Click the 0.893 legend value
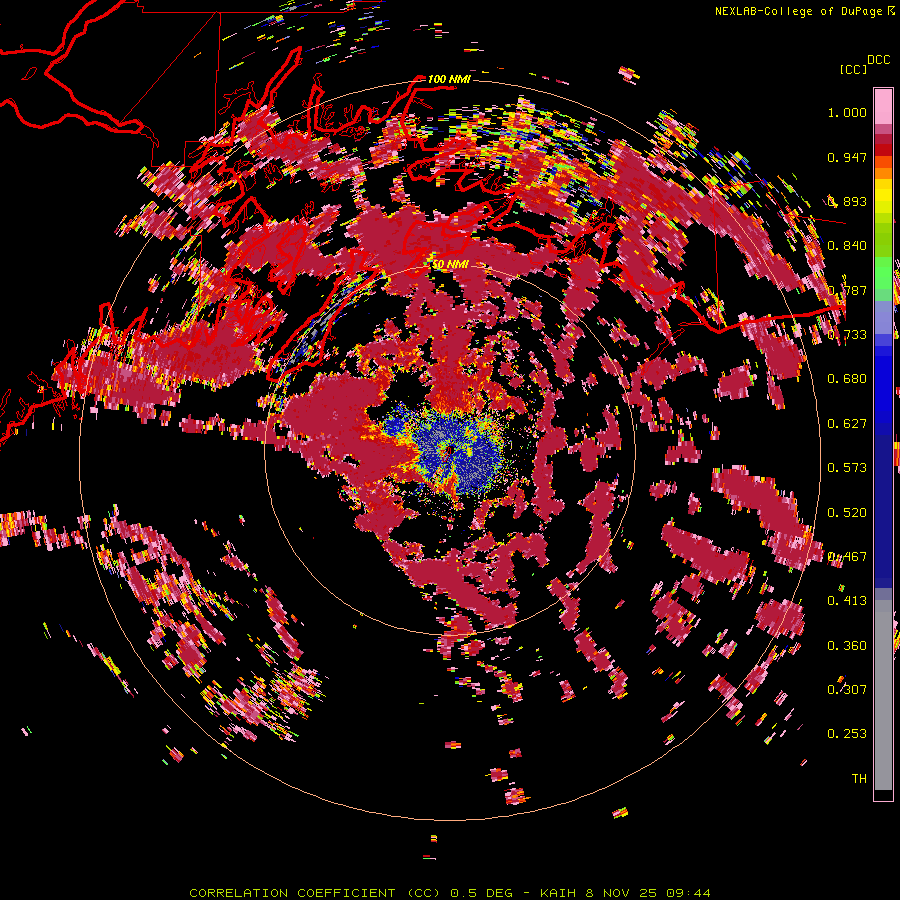The image size is (900, 900). pyautogui.click(x=847, y=201)
